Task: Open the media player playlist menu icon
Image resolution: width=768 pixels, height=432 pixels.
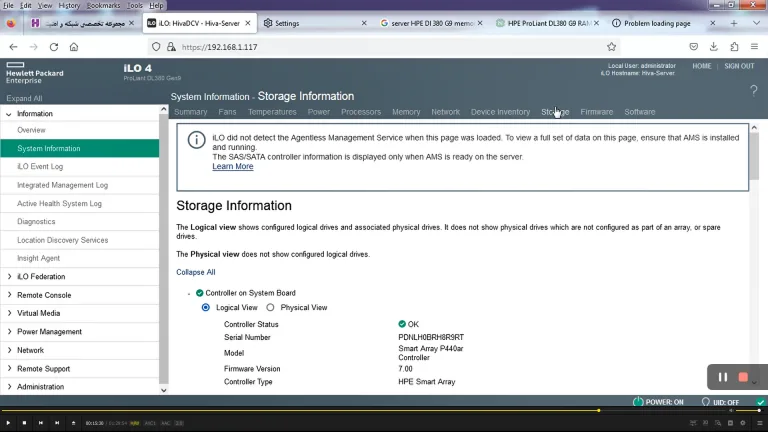Action: [x=760, y=423]
